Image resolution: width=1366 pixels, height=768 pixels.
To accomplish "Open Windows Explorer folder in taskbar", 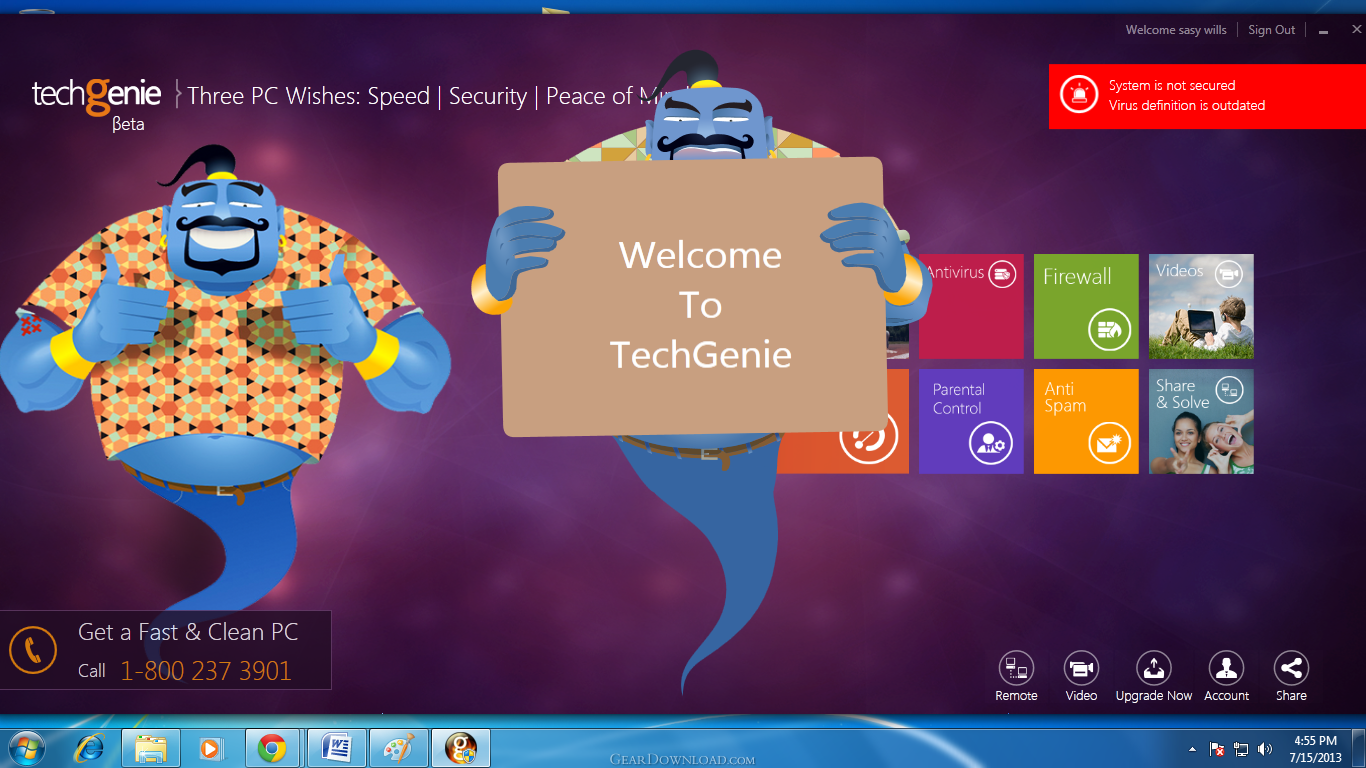I will point(151,748).
